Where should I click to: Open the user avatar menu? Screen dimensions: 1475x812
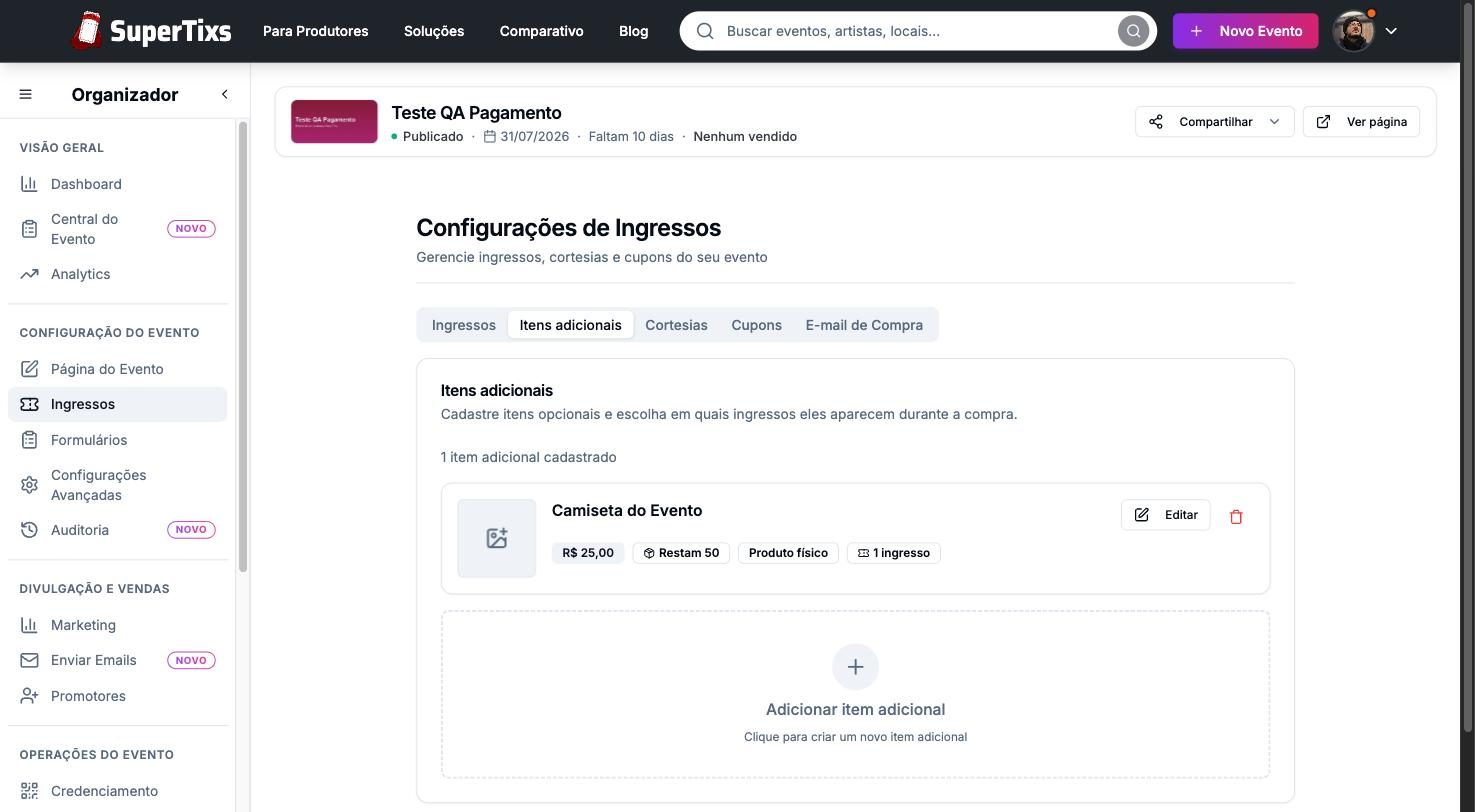point(1353,31)
